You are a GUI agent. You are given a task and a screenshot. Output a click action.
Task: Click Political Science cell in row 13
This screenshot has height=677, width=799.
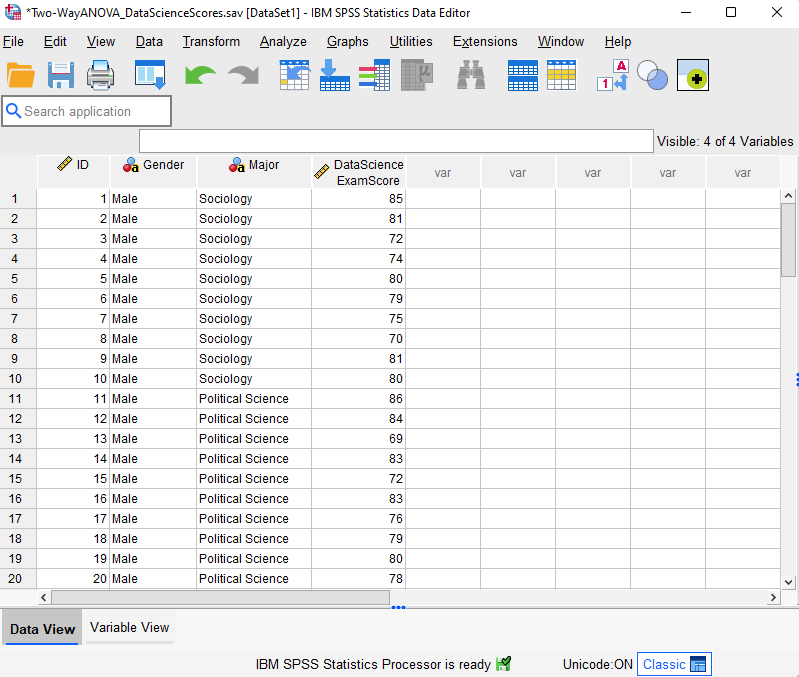(254, 439)
